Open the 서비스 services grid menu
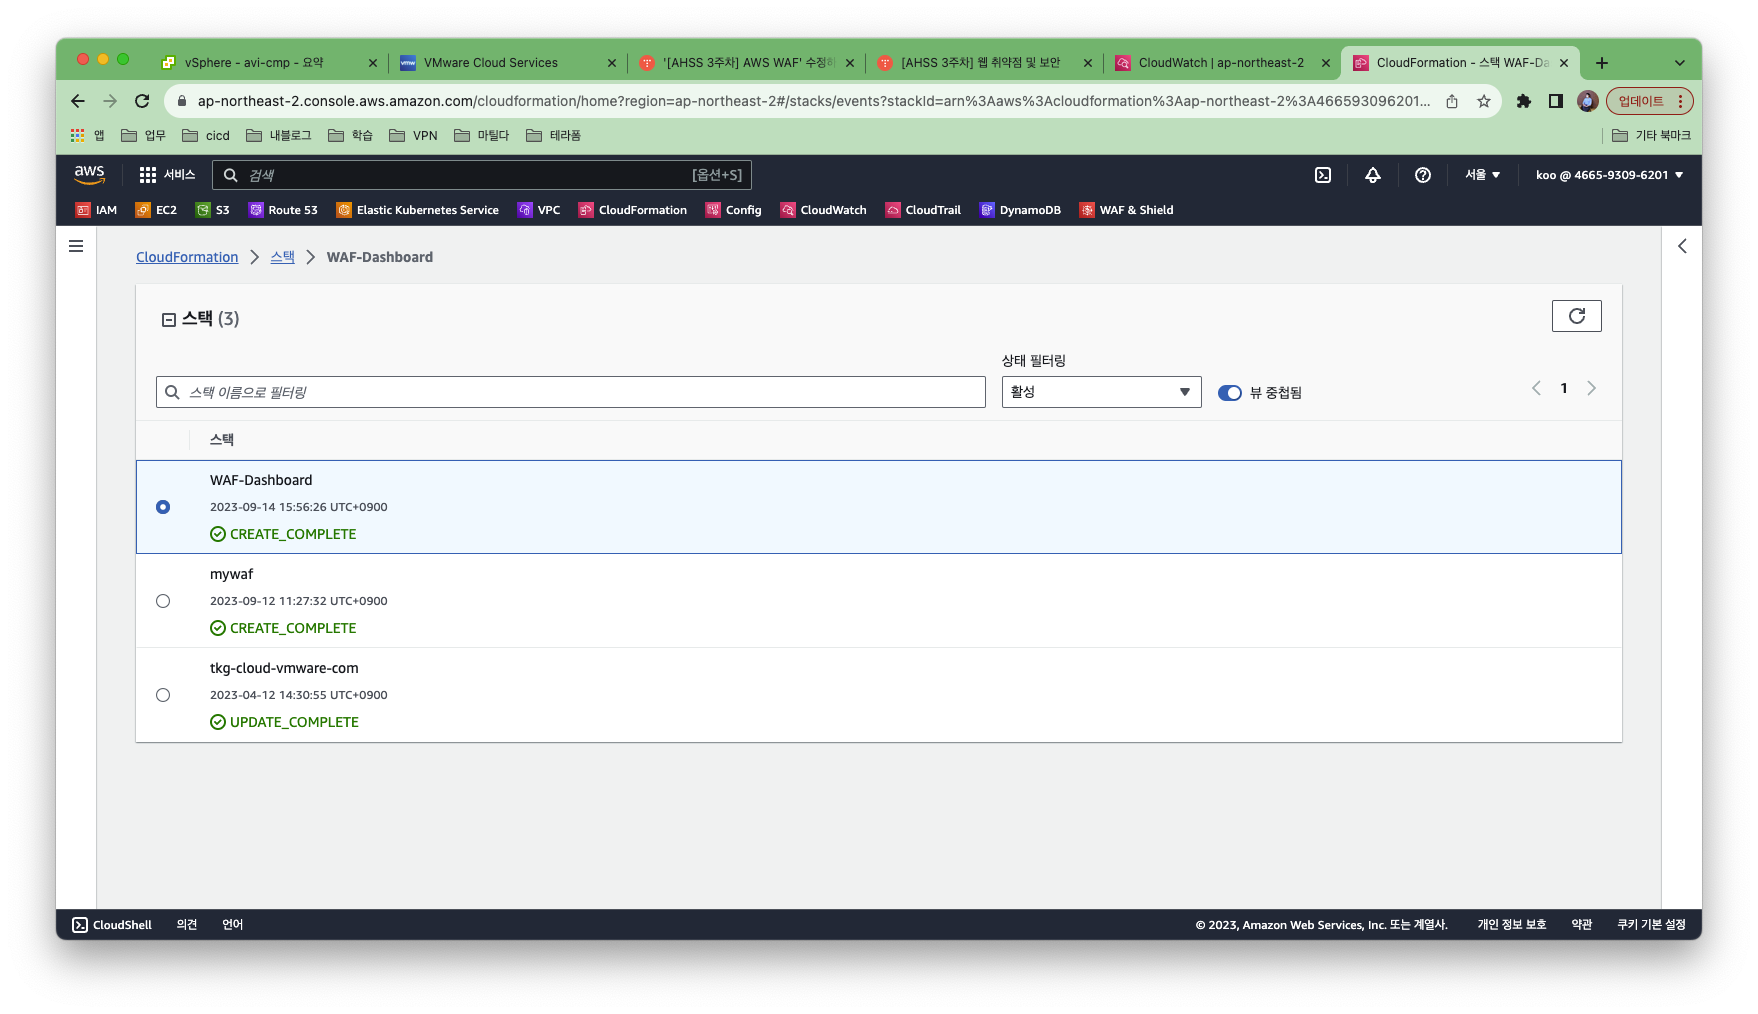1758x1014 pixels. pos(167,175)
